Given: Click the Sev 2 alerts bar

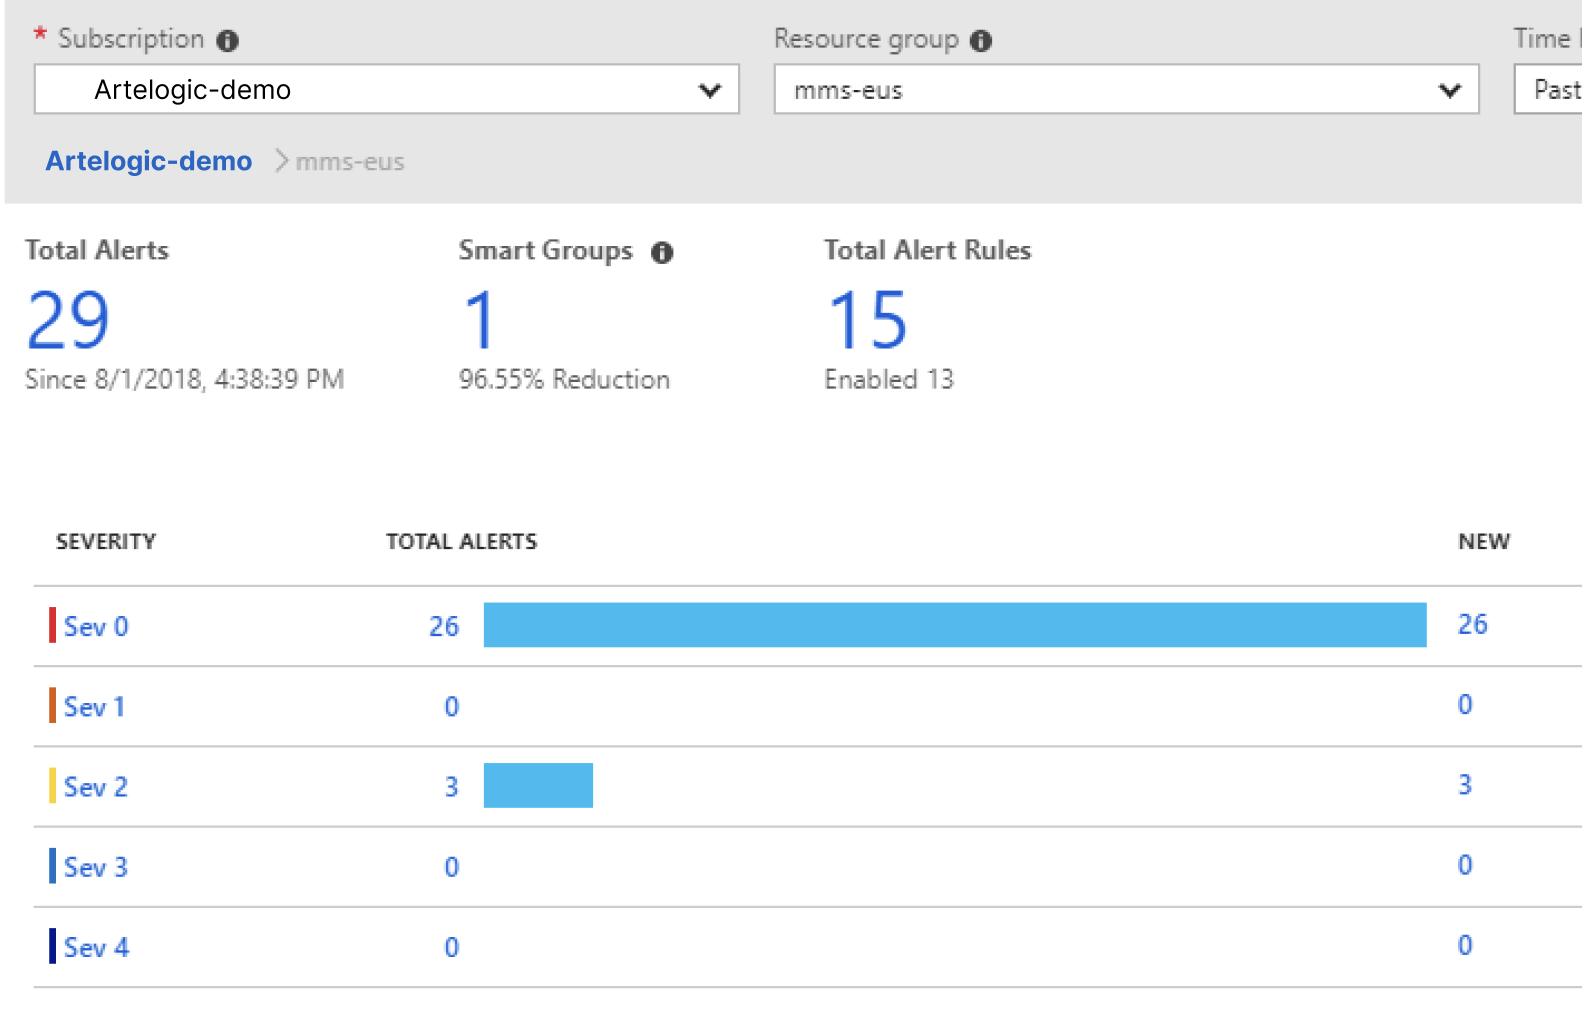Looking at the screenshot, I should [x=538, y=785].
